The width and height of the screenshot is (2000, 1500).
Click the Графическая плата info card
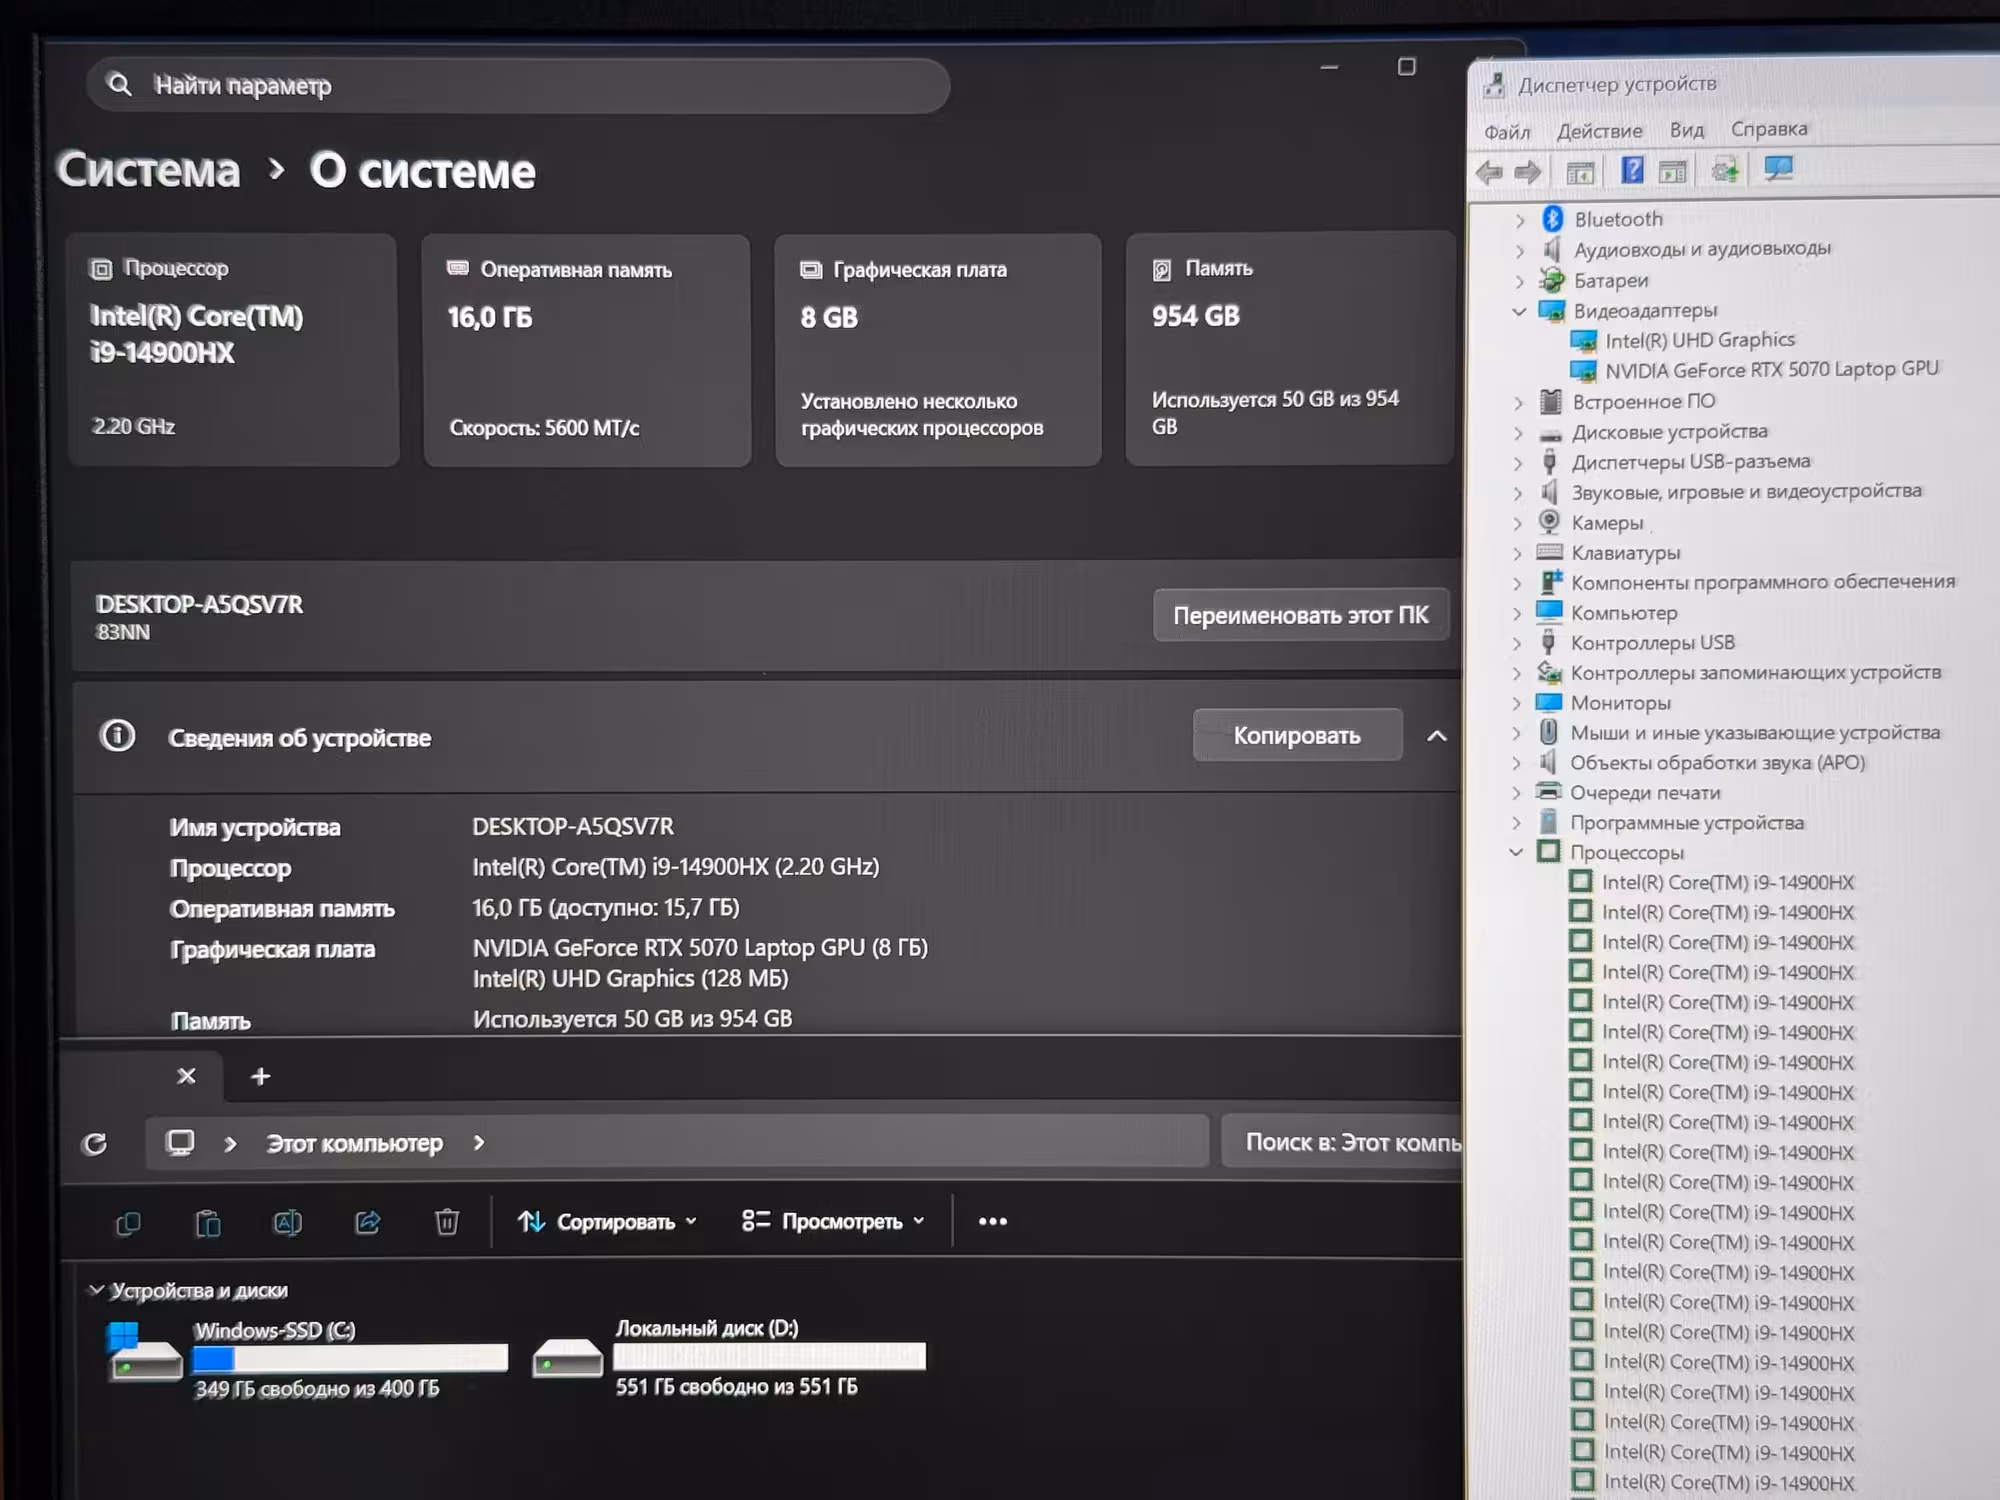pyautogui.click(x=938, y=350)
